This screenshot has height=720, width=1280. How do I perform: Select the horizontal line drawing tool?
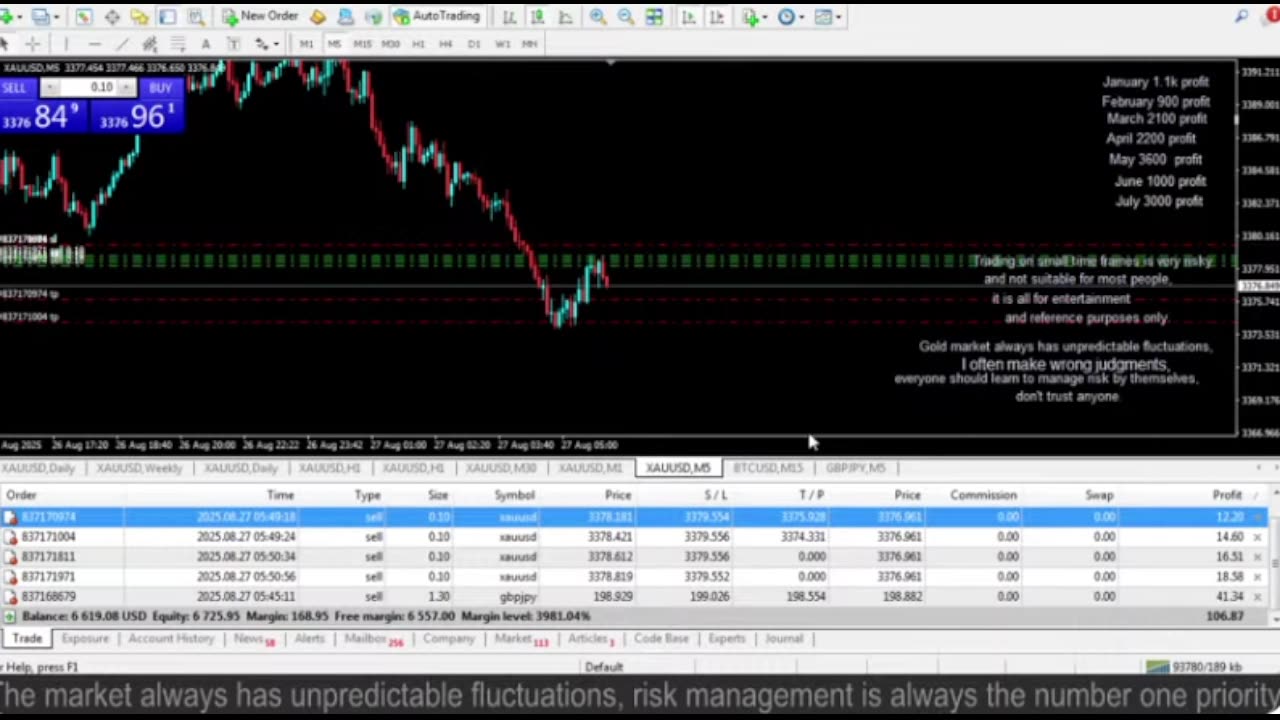94,44
